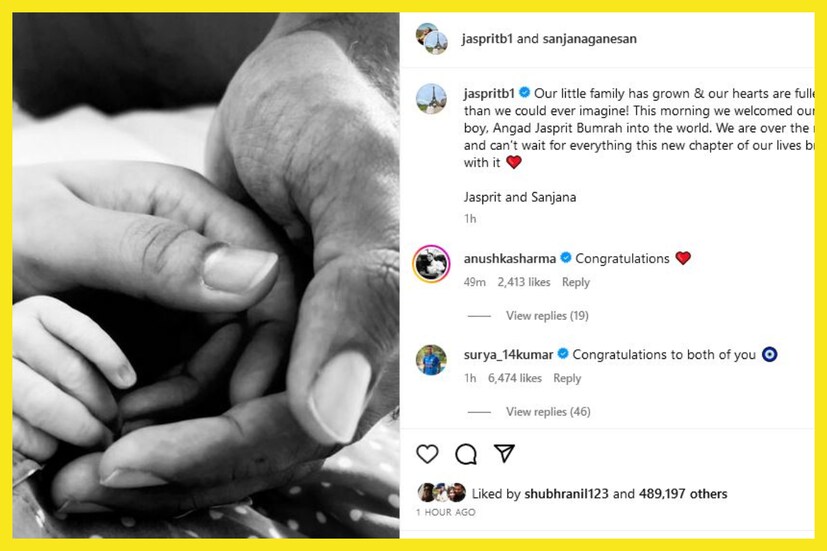Click the anushkasharma username
Screen dimensions: 827x551
509,258
